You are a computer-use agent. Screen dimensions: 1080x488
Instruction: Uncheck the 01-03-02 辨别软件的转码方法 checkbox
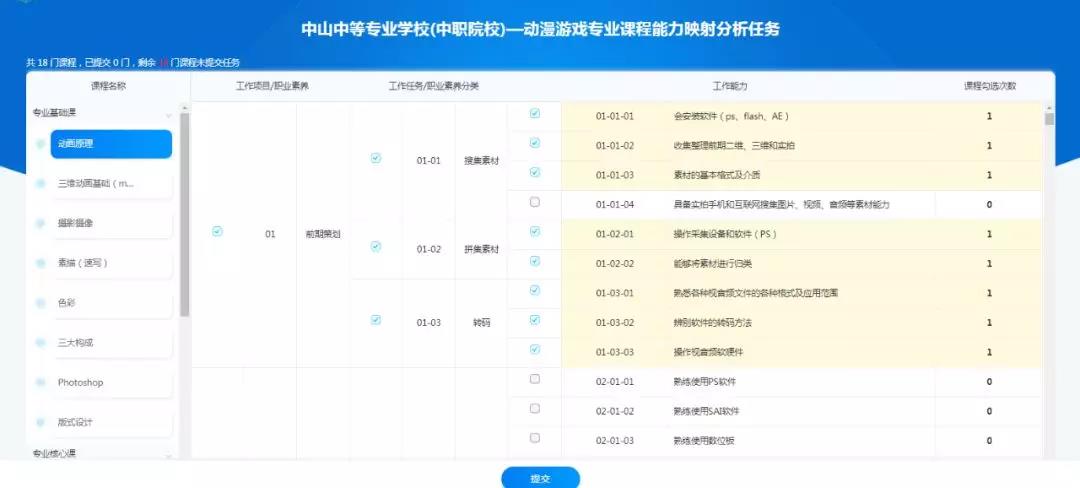coord(534,320)
